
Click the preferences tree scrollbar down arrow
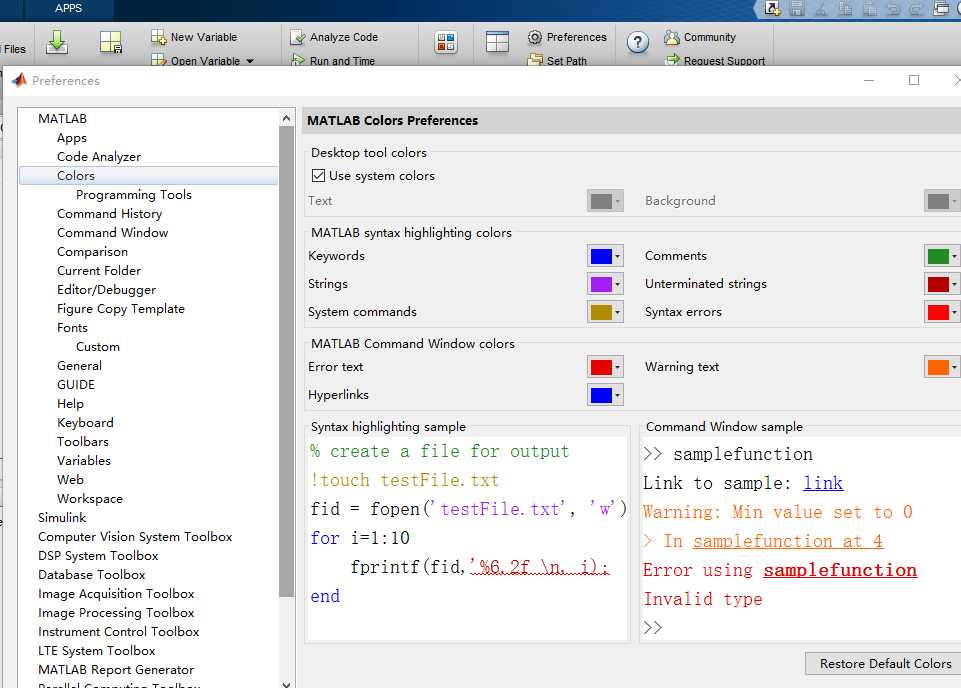286,684
